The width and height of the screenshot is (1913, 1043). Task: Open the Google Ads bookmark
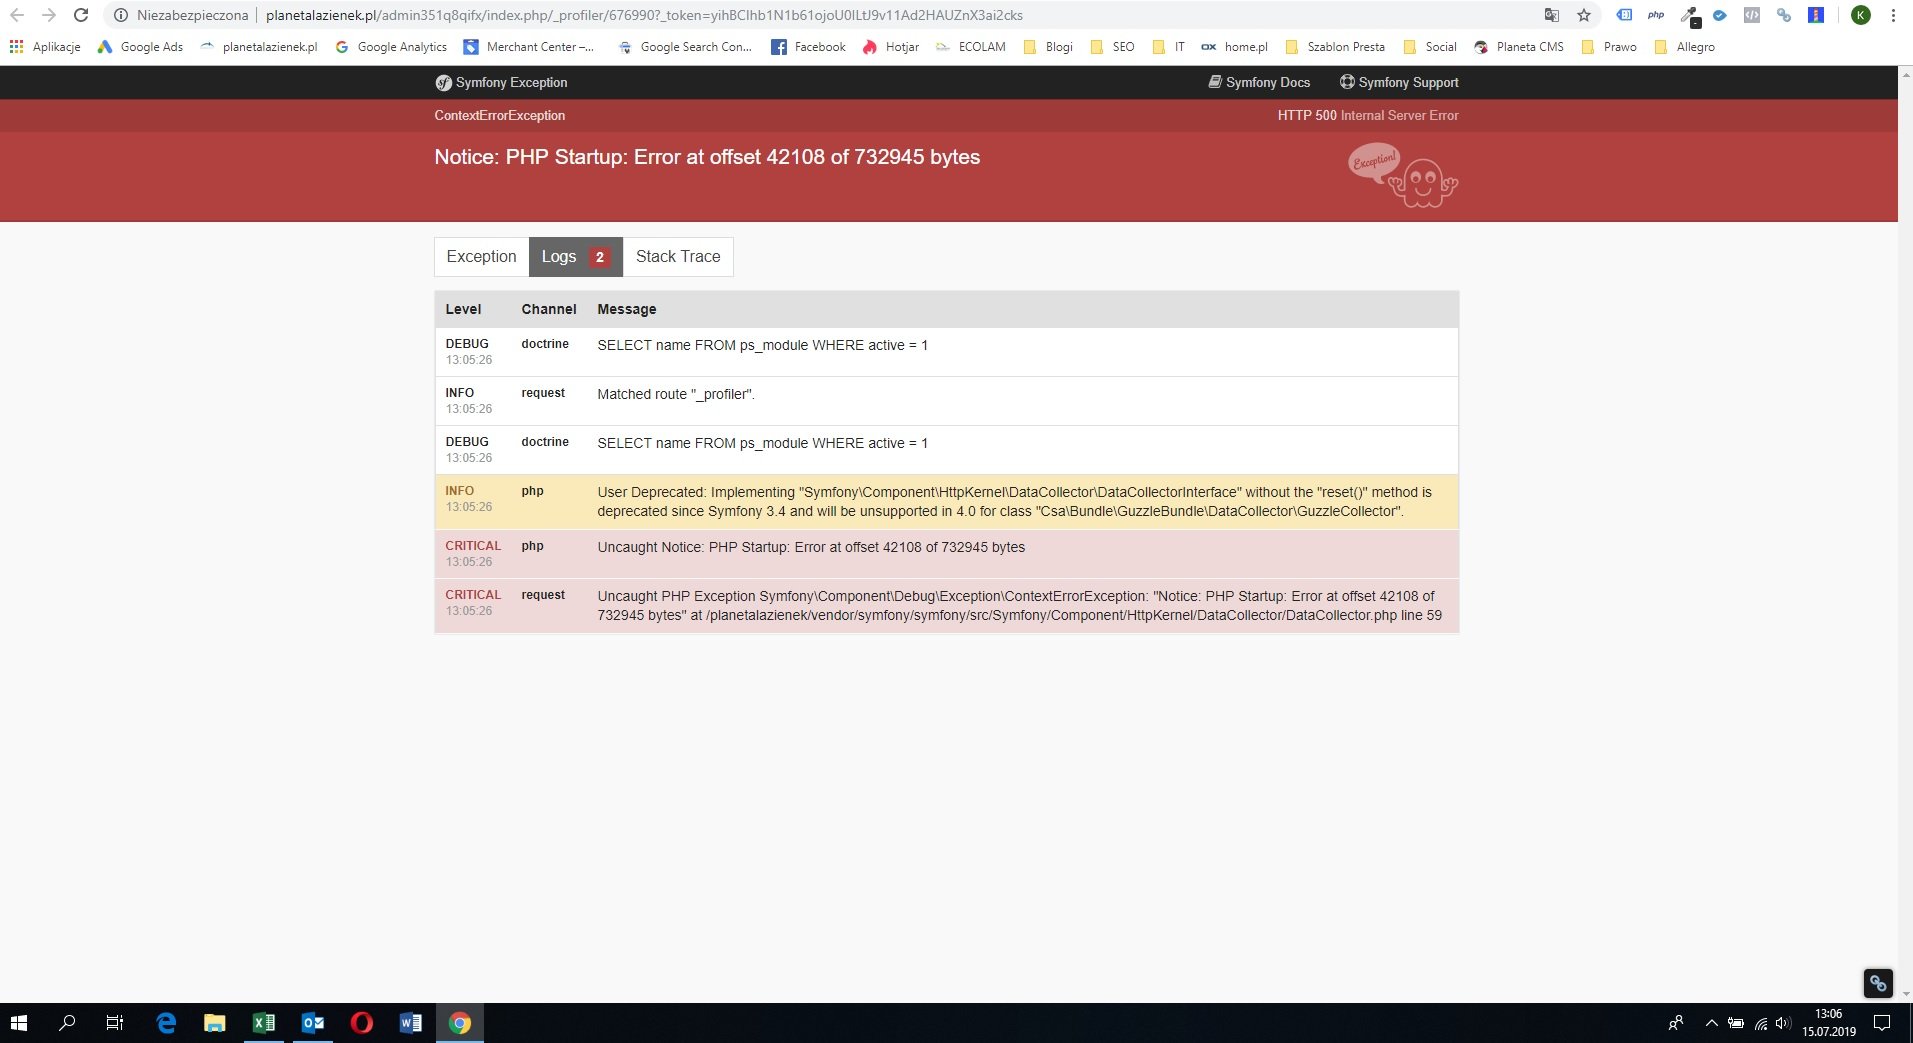coord(140,47)
